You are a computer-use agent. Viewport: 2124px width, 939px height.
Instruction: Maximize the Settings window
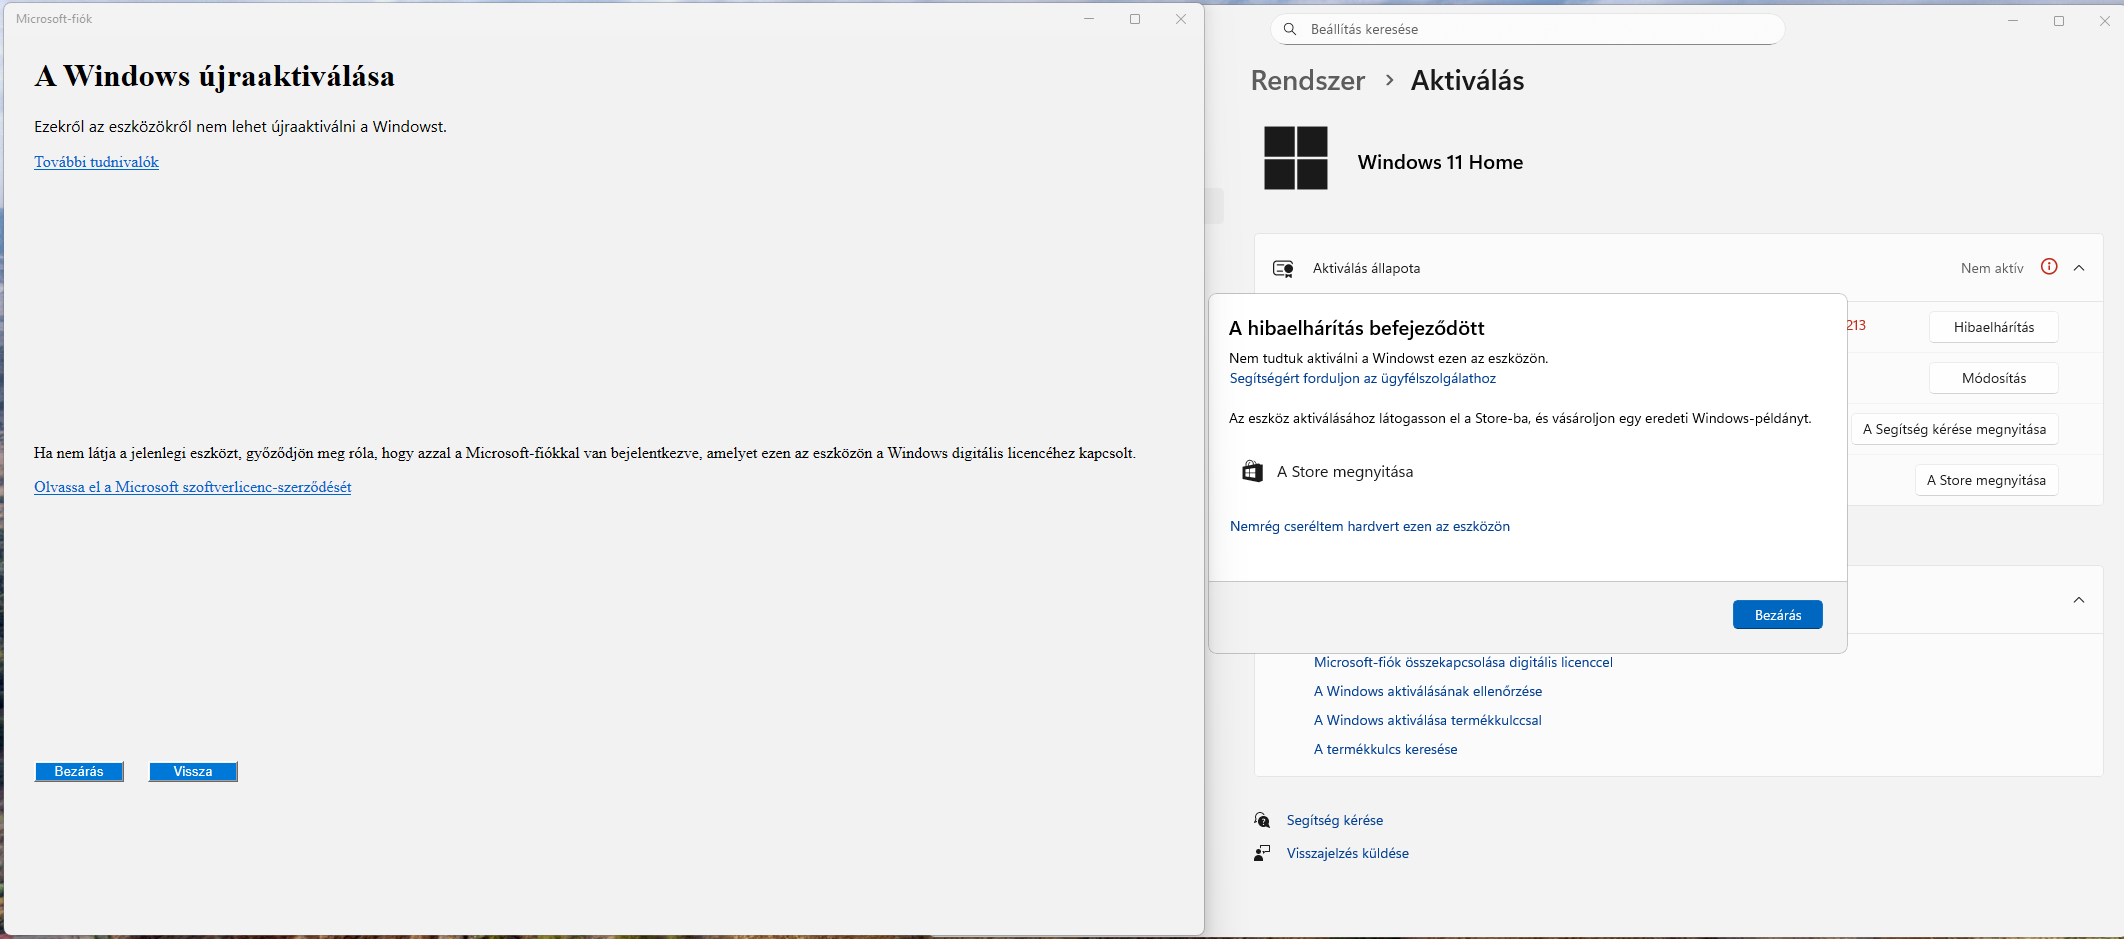(x=2059, y=21)
